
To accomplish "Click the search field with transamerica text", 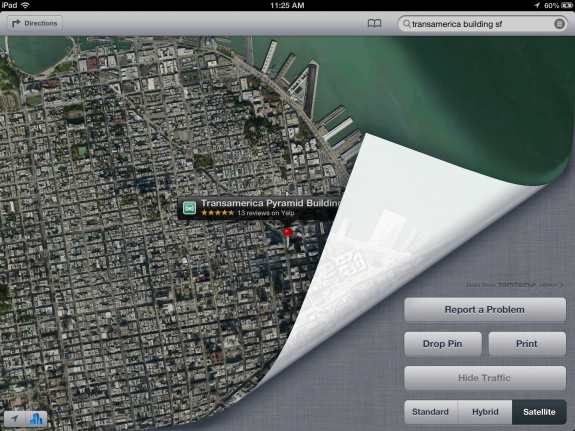I will pyautogui.click(x=482, y=24).
